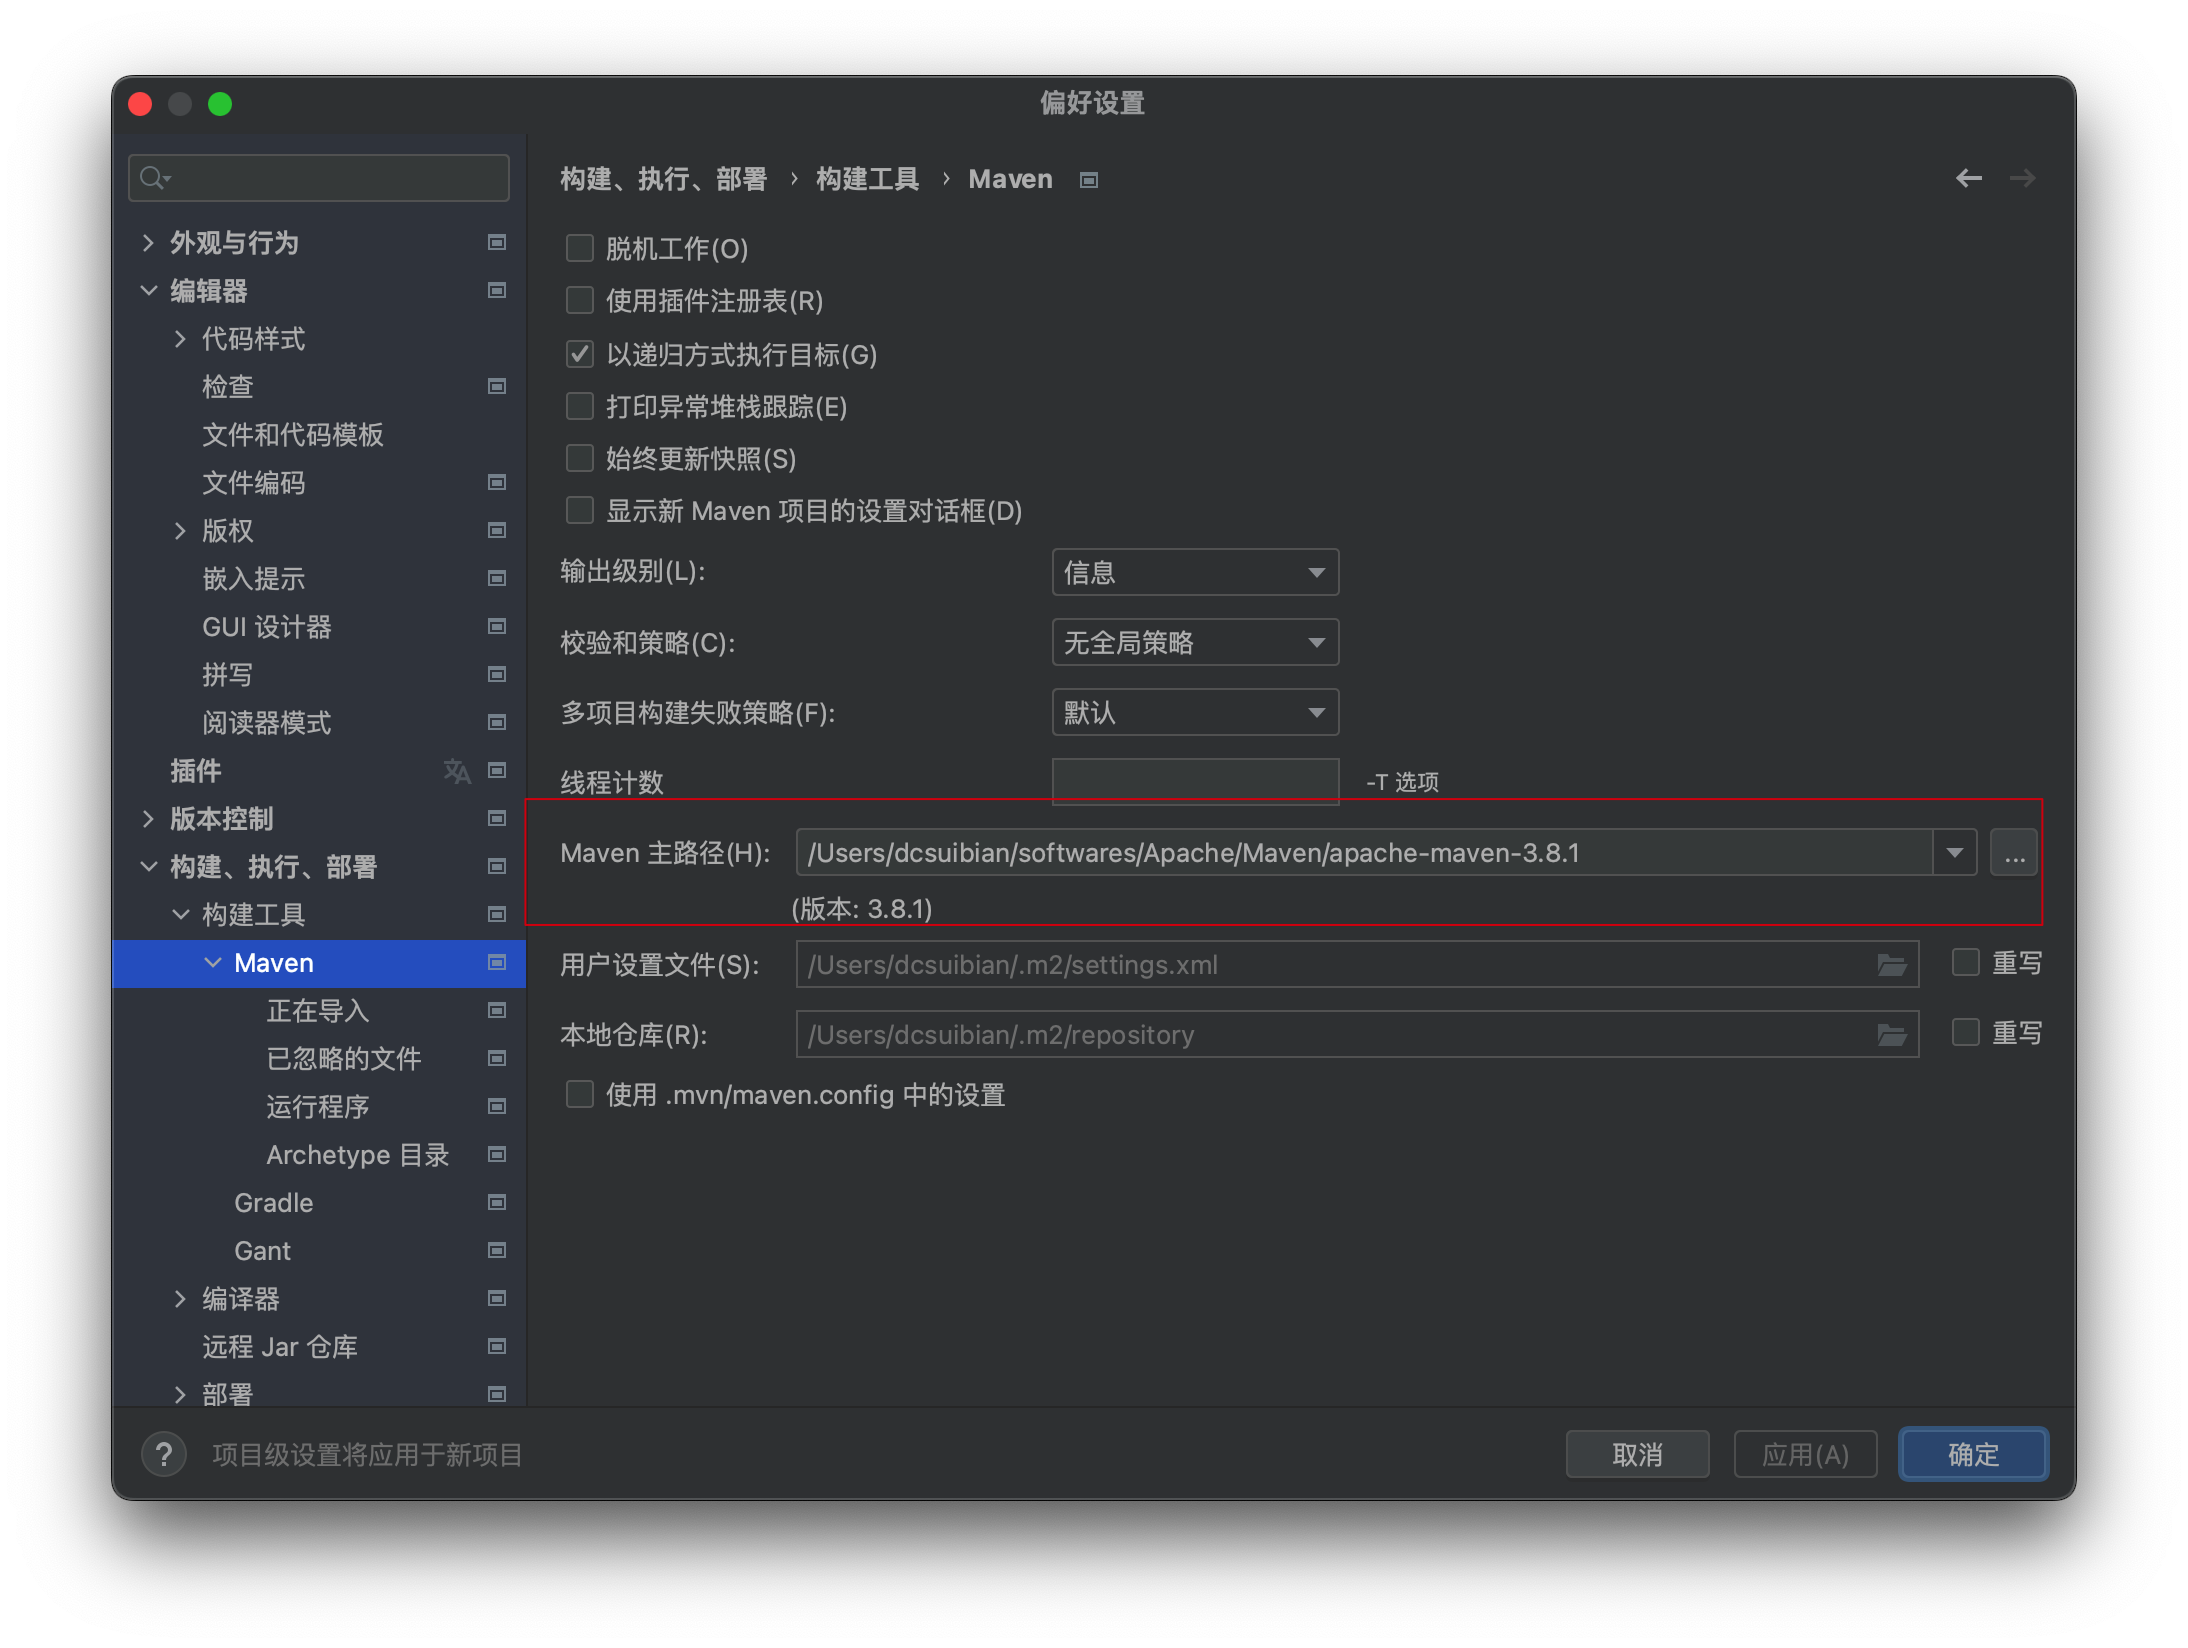Viewport: 2188px width, 1648px height.
Task: Collapse 构建工具 tree node
Action: 181,914
